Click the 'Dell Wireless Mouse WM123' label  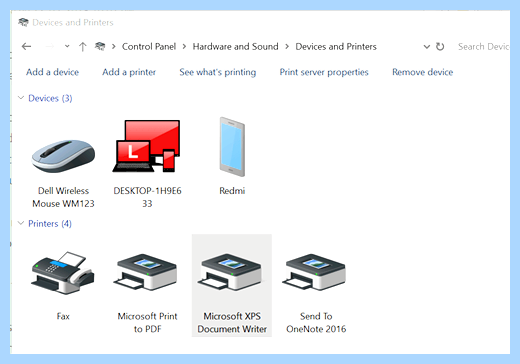coord(63,197)
